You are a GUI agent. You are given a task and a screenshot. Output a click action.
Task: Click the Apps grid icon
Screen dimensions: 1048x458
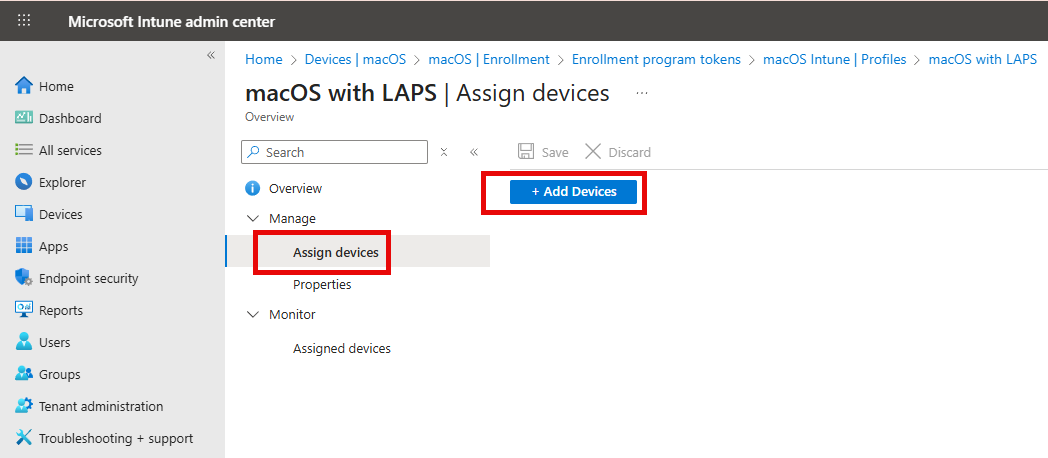click(25, 246)
